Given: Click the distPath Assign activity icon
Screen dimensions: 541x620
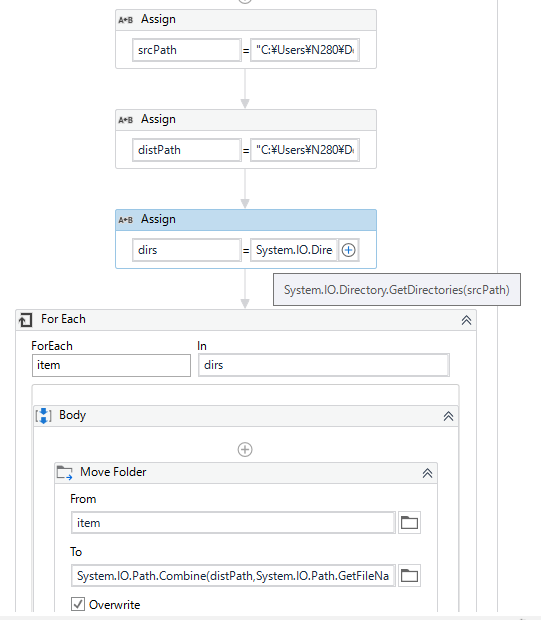Looking at the screenshot, I should (x=125, y=120).
